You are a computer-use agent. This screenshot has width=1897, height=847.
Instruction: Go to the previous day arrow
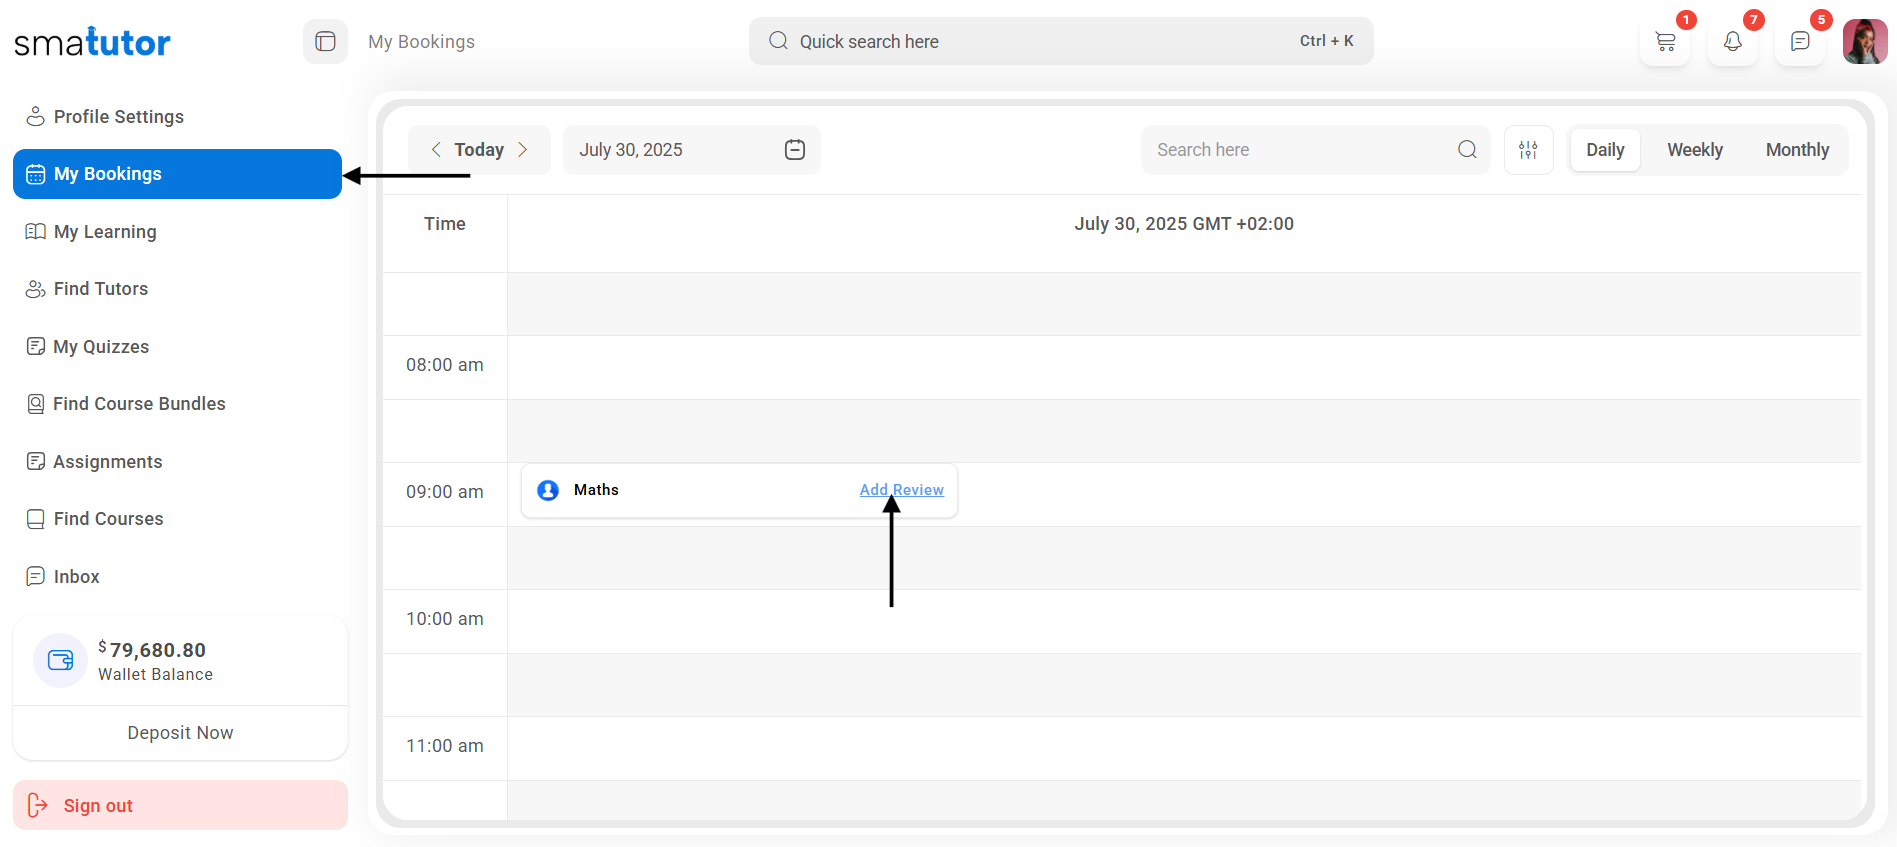coord(436,150)
